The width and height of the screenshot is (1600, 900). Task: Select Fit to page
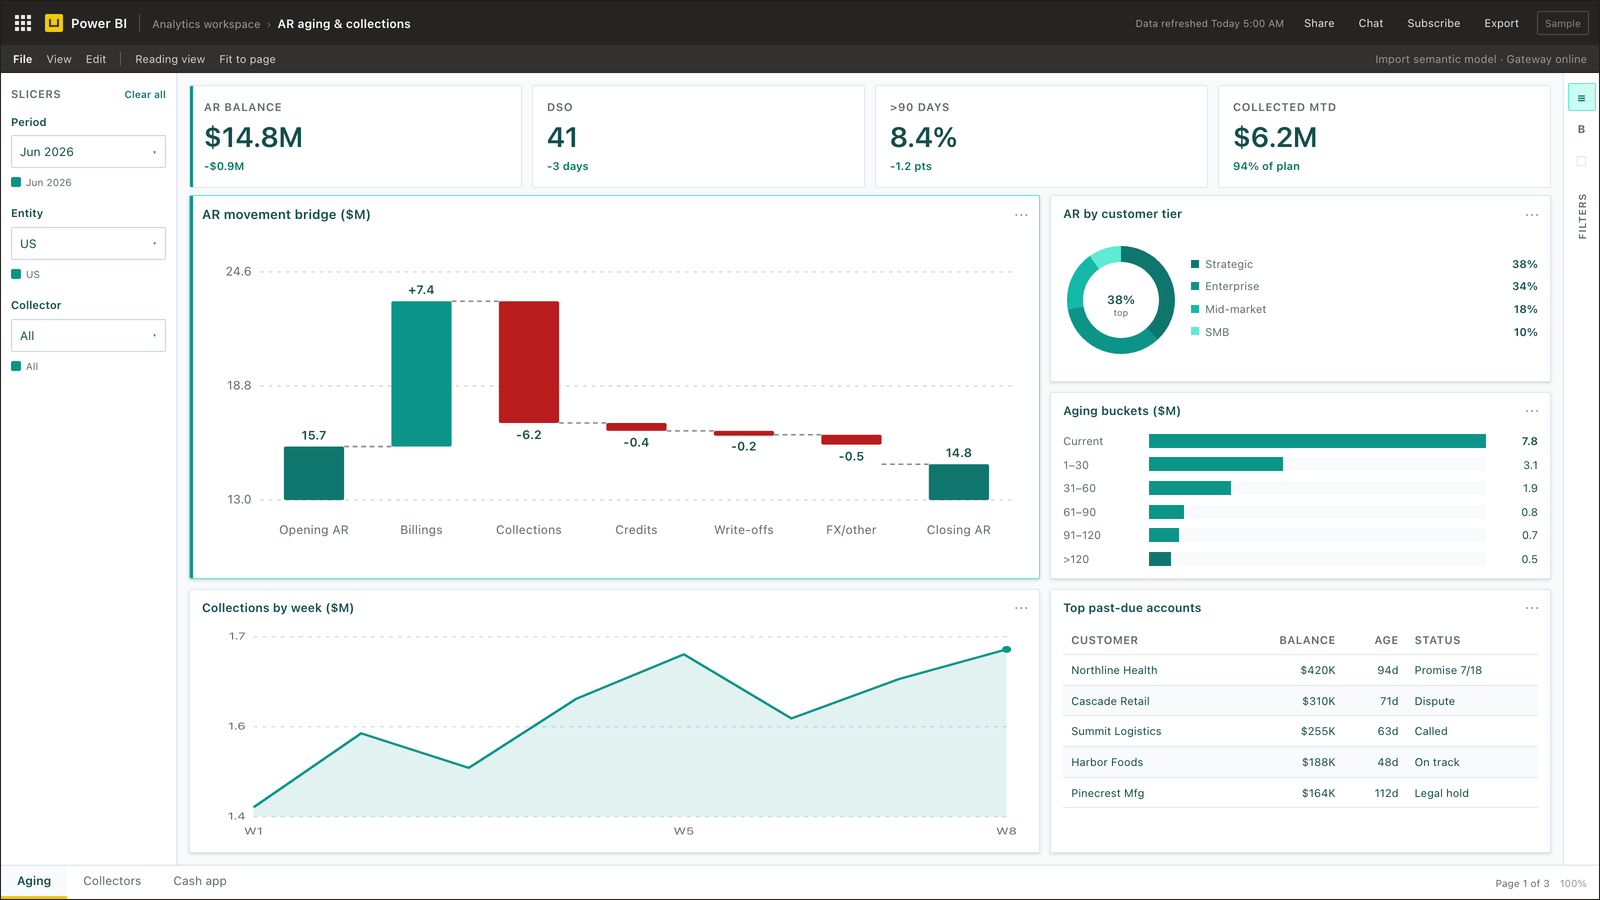[x=247, y=59]
